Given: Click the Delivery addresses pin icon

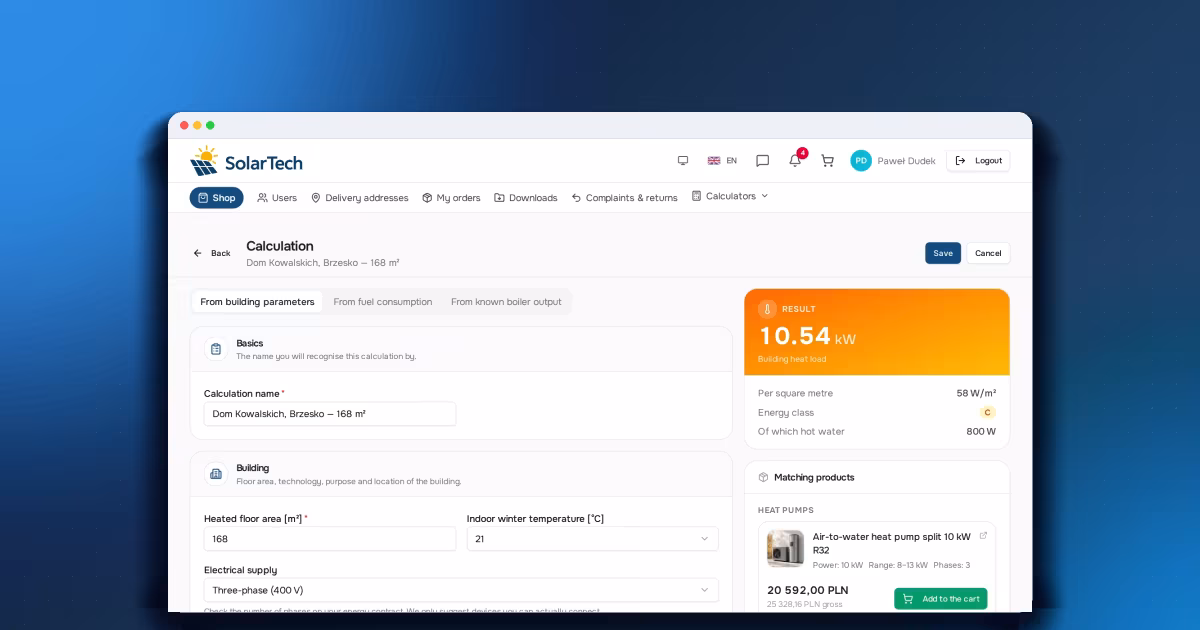Looking at the screenshot, I should (x=316, y=197).
